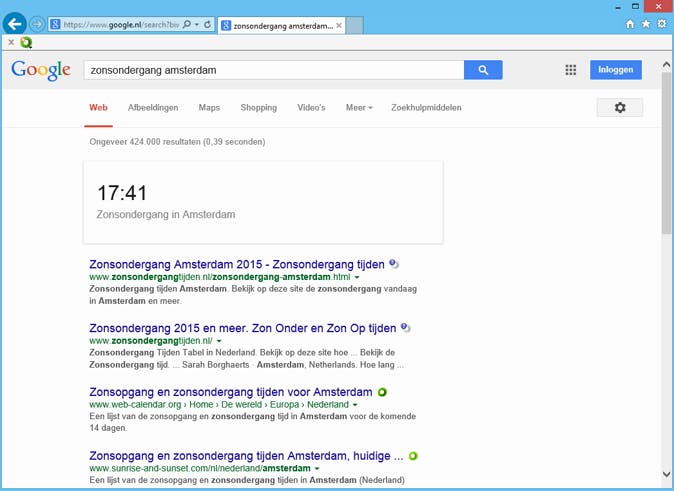Viewport: 674px width, 491px height.
Task: Click the browser Home icon
Action: (x=630, y=24)
